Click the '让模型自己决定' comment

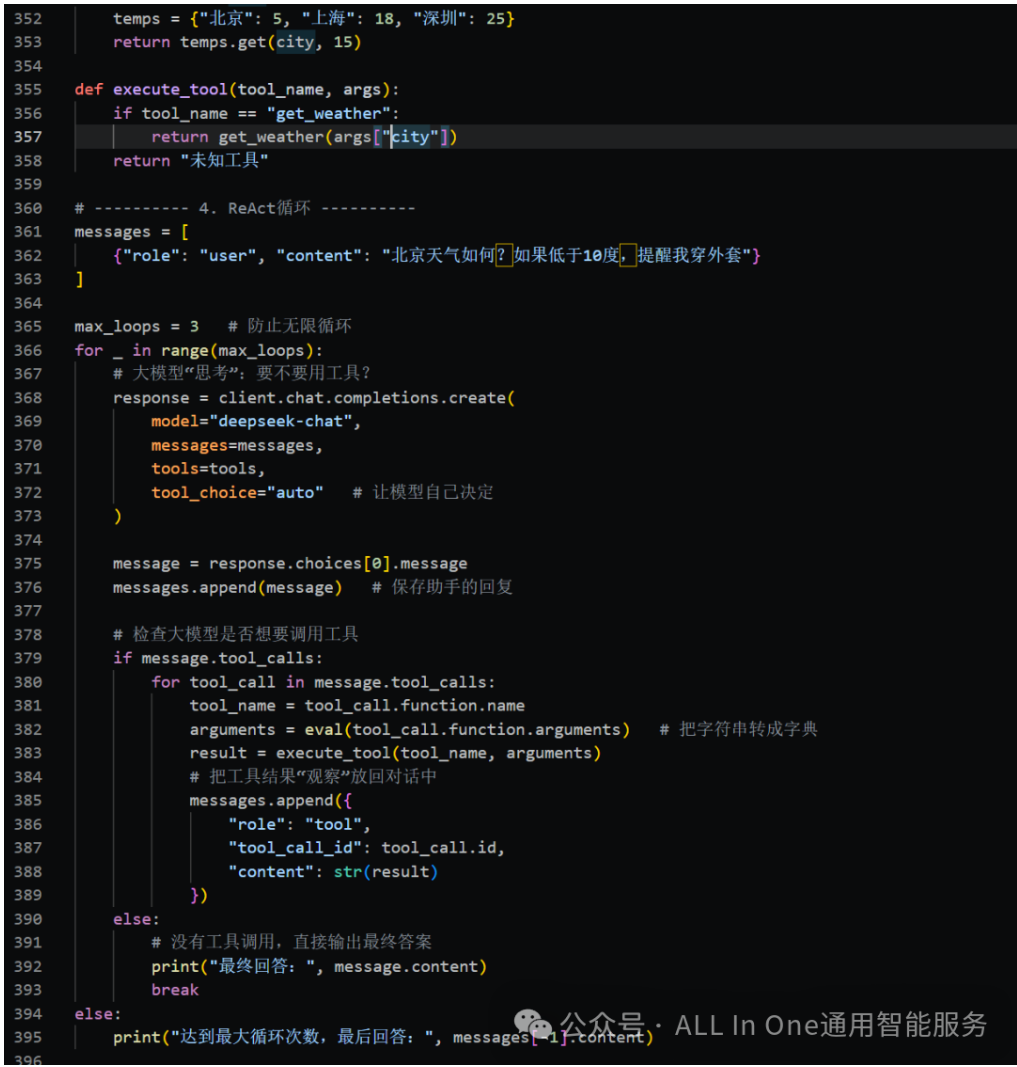(423, 492)
